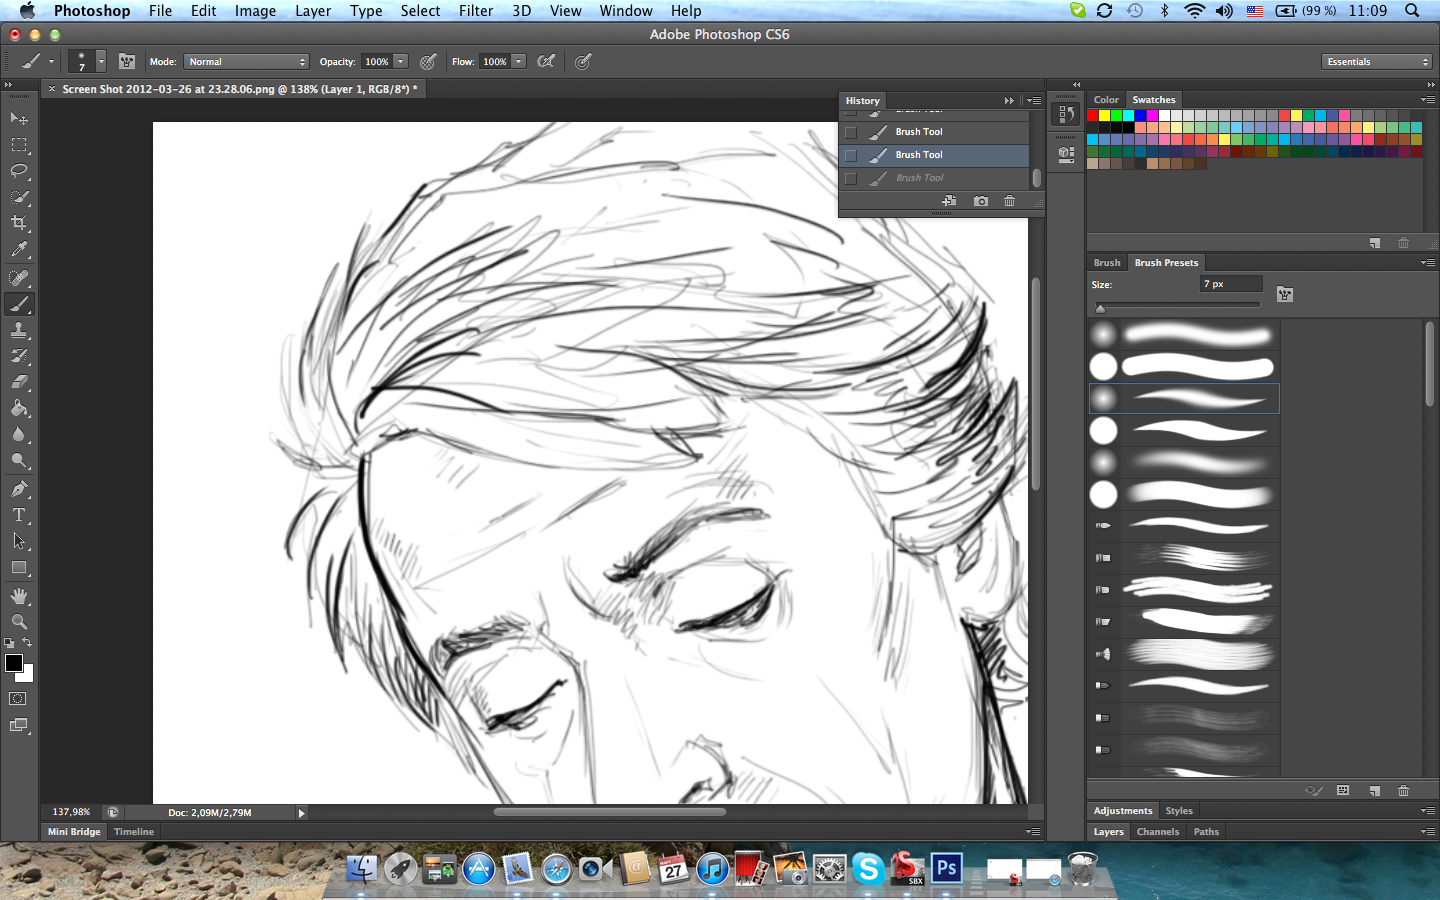Enable airbrush mode in options bar
Viewport: 1440px width, 900px height.
pos(546,62)
